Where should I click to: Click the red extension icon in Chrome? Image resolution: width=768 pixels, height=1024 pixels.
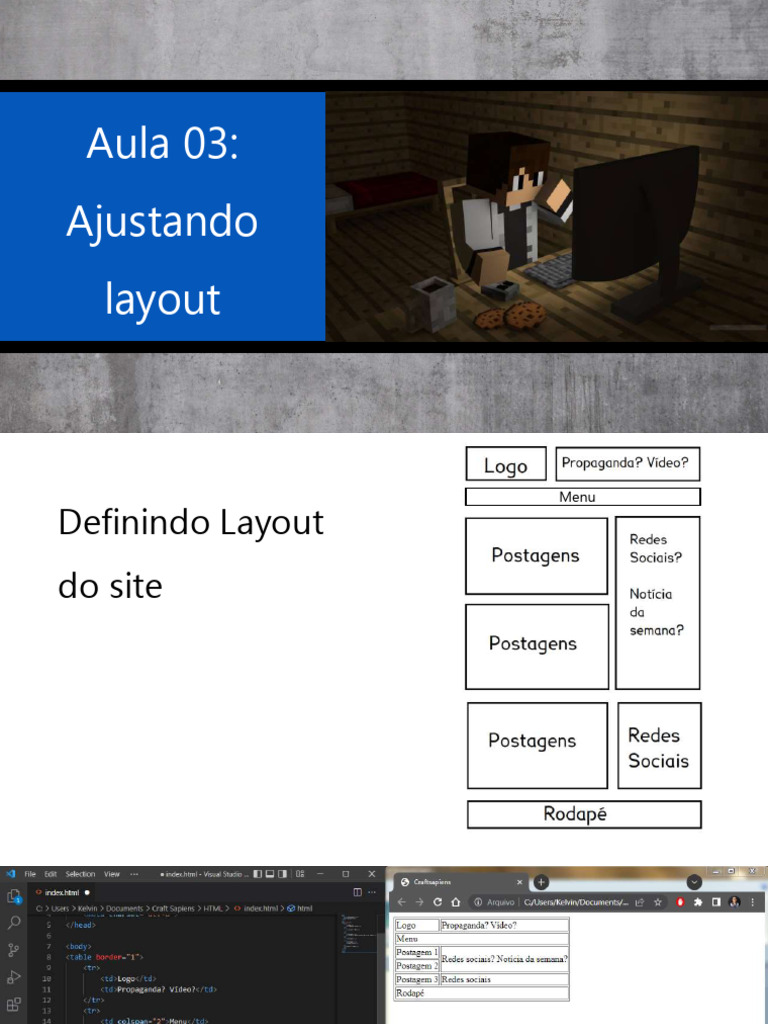680,902
